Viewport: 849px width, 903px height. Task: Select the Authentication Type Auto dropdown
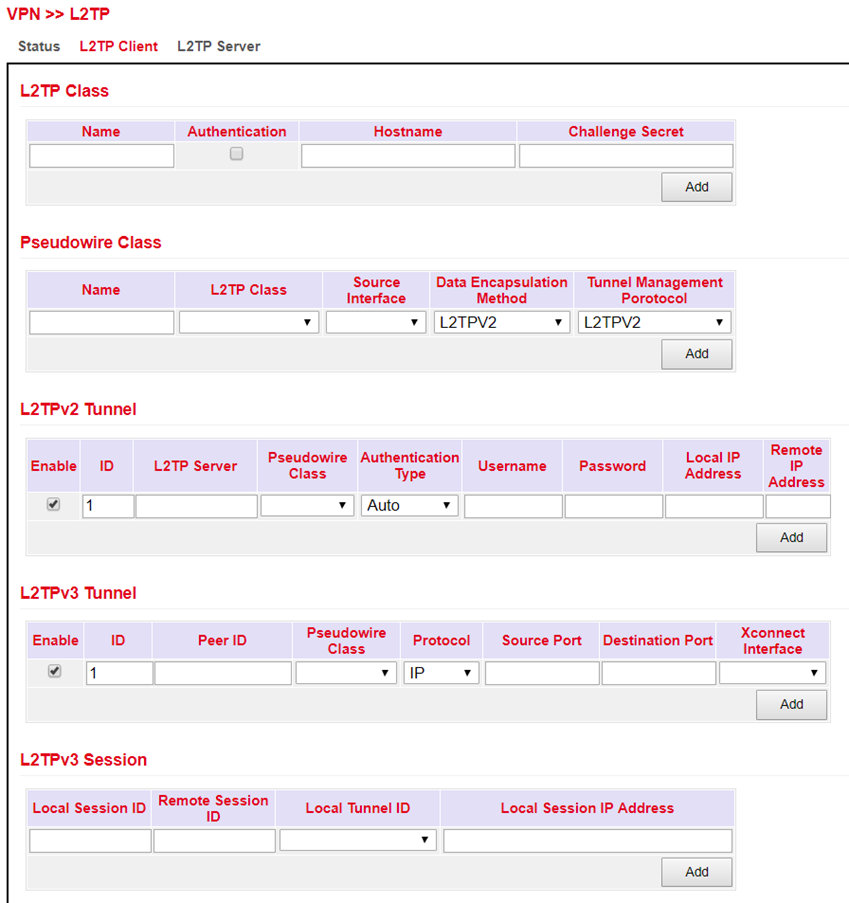(410, 506)
